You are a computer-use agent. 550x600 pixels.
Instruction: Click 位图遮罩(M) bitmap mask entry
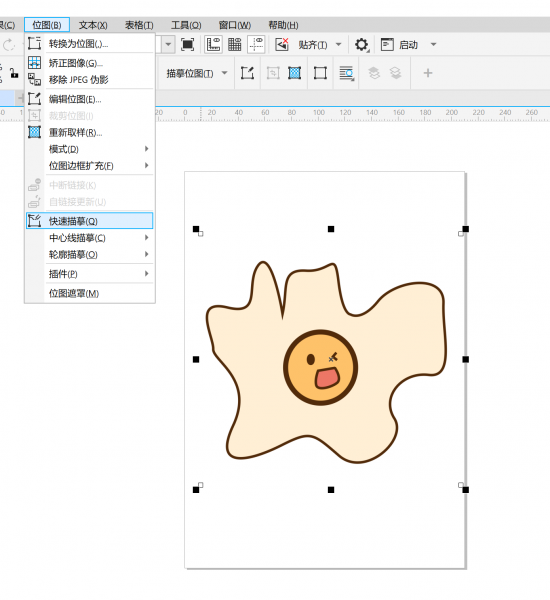[x=74, y=293]
